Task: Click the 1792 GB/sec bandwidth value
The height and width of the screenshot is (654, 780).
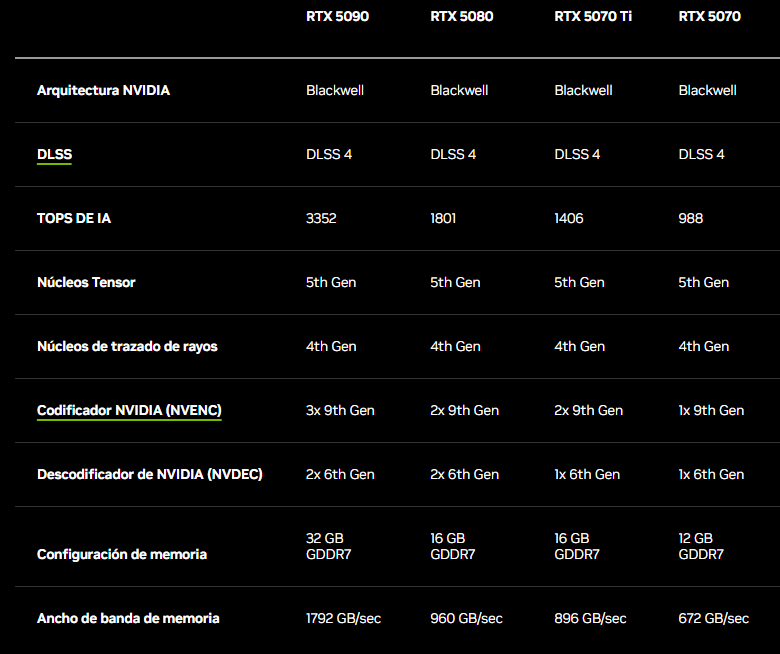Action: (x=343, y=618)
